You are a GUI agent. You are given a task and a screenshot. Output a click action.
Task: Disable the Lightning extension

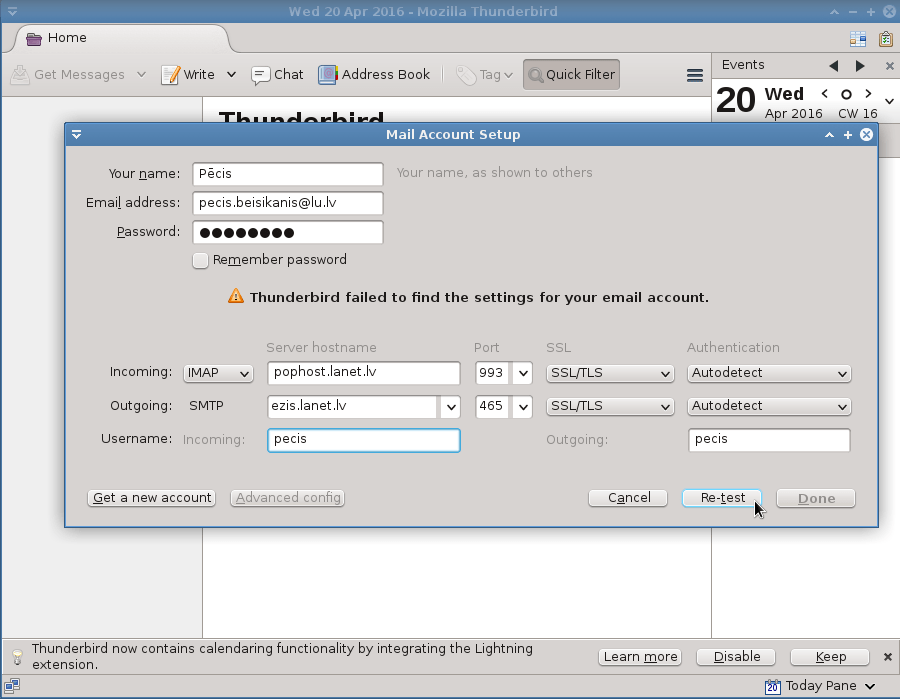pyautogui.click(x=736, y=657)
